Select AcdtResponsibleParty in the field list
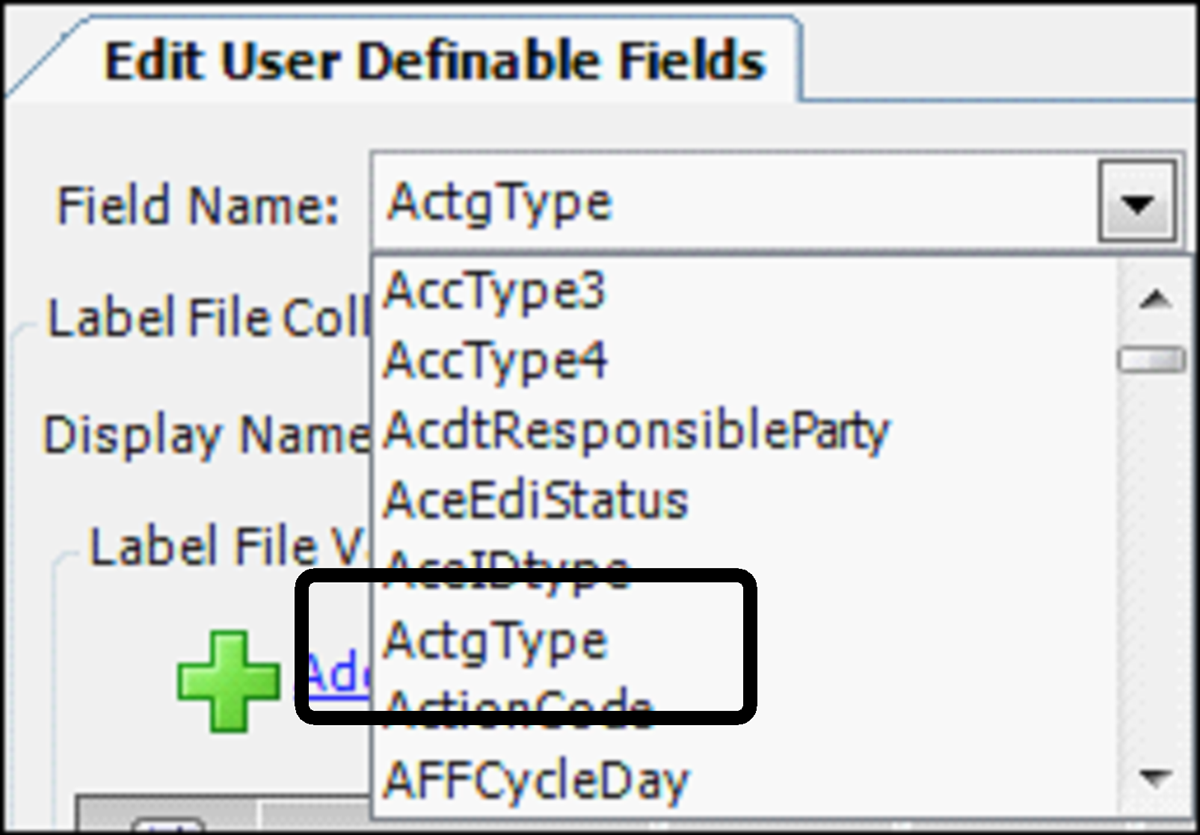The image size is (1200, 835). pos(636,431)
